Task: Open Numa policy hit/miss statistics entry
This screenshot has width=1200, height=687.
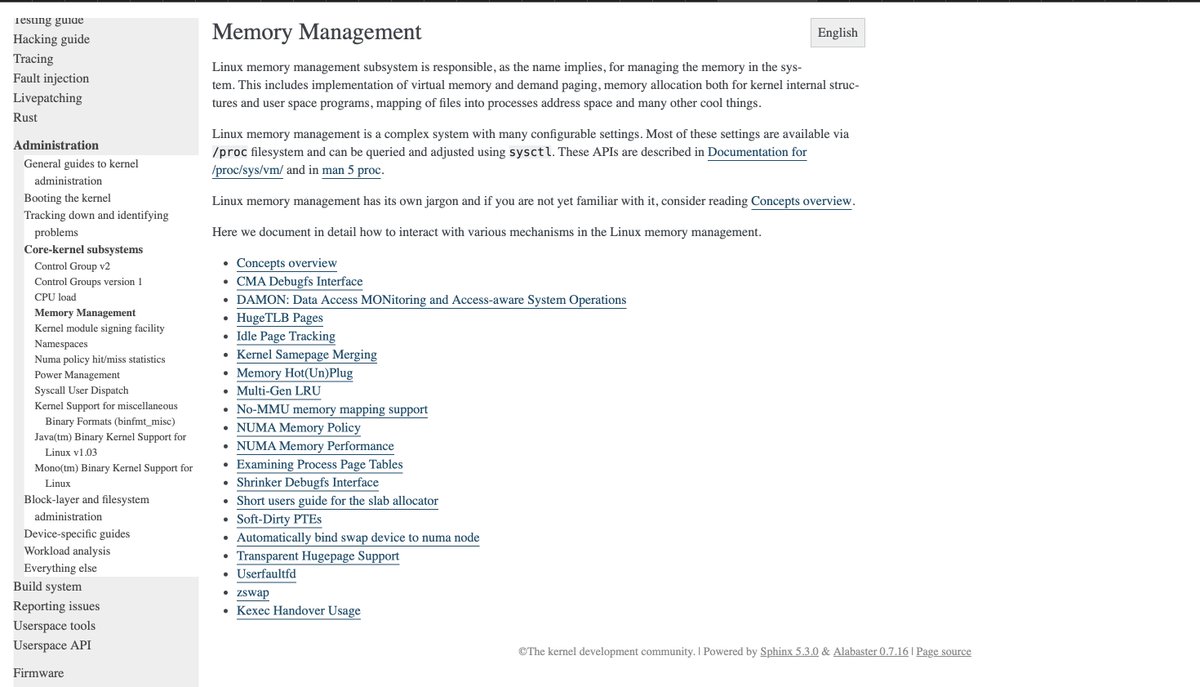Action: [x=100, y=359]
